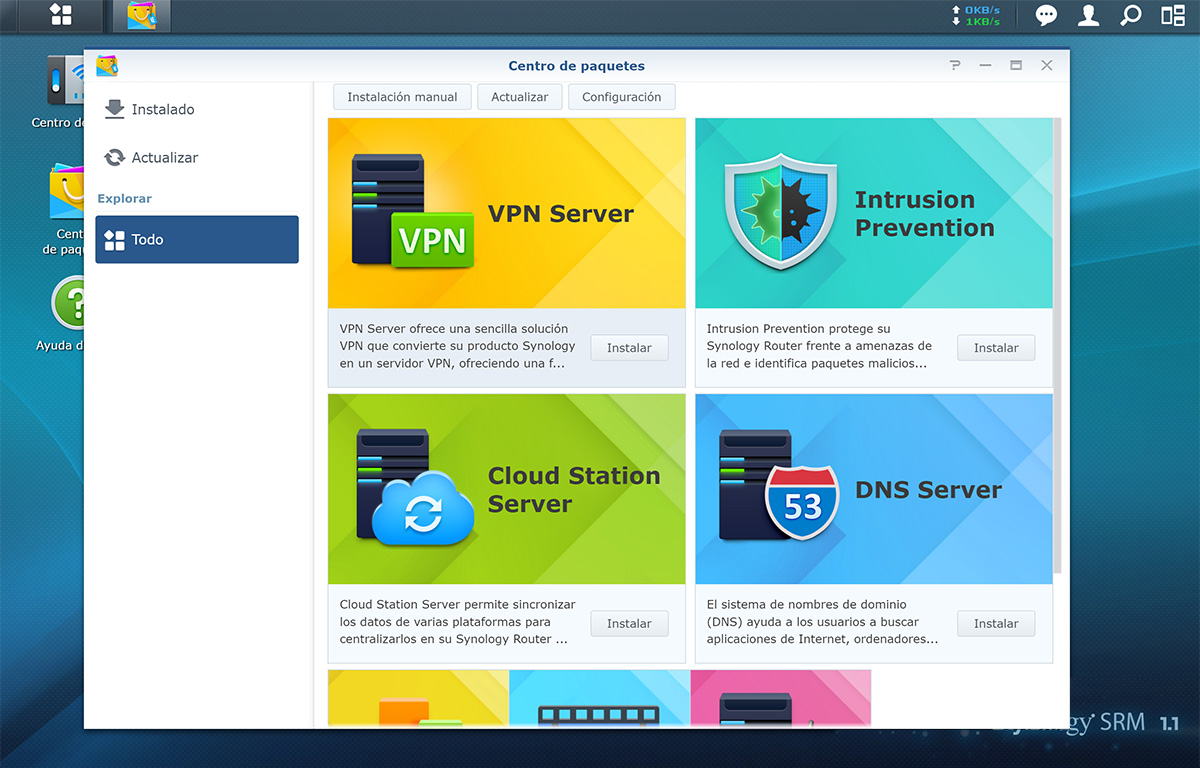
Task: Install DNS Server package
Action: point(996,623)
